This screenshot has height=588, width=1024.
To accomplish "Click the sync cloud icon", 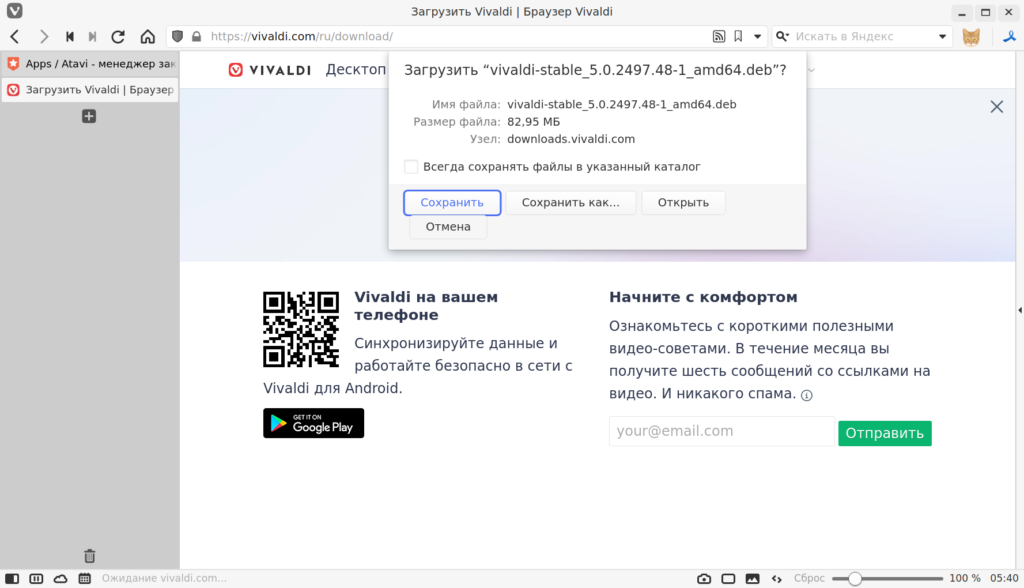I will (x=60, y=578).
